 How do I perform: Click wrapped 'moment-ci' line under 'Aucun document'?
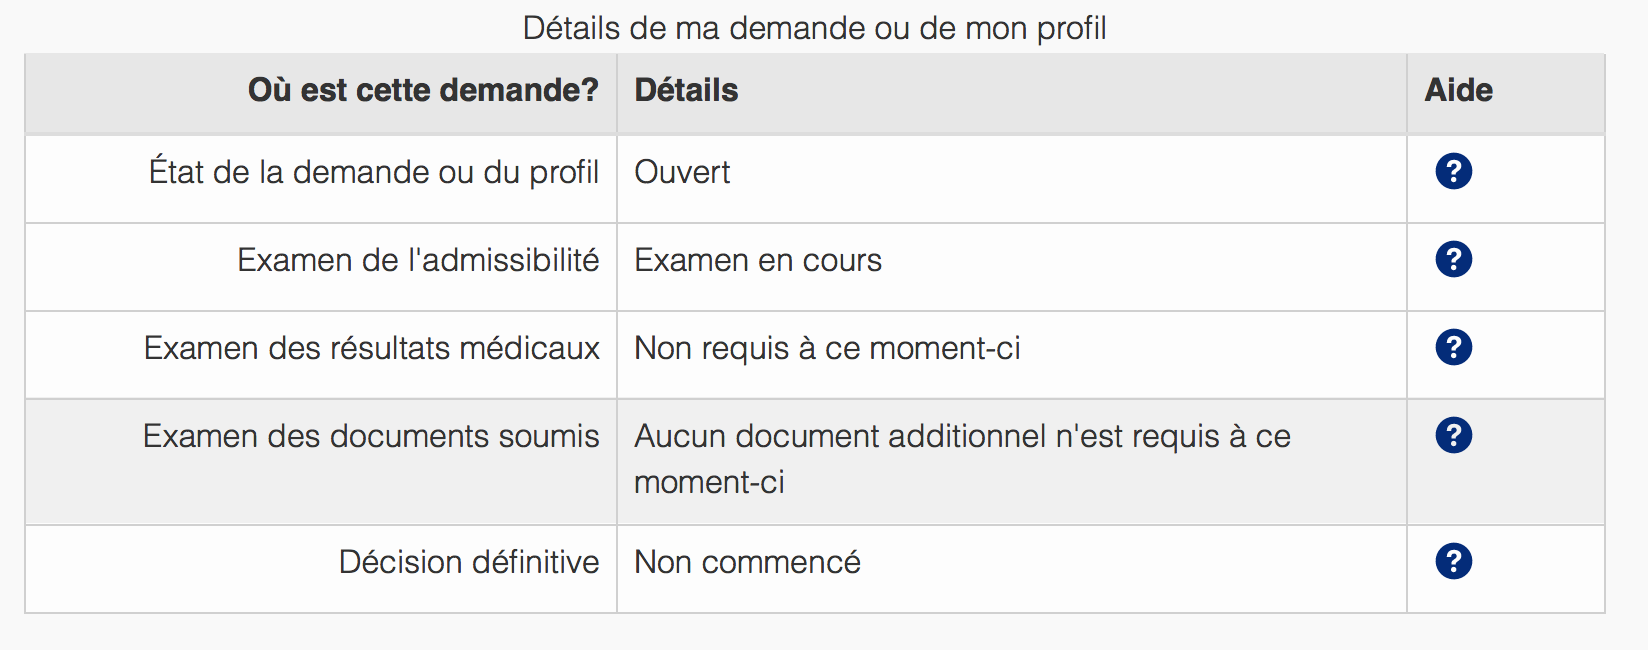pyautogui.click(x=709, y=482)
